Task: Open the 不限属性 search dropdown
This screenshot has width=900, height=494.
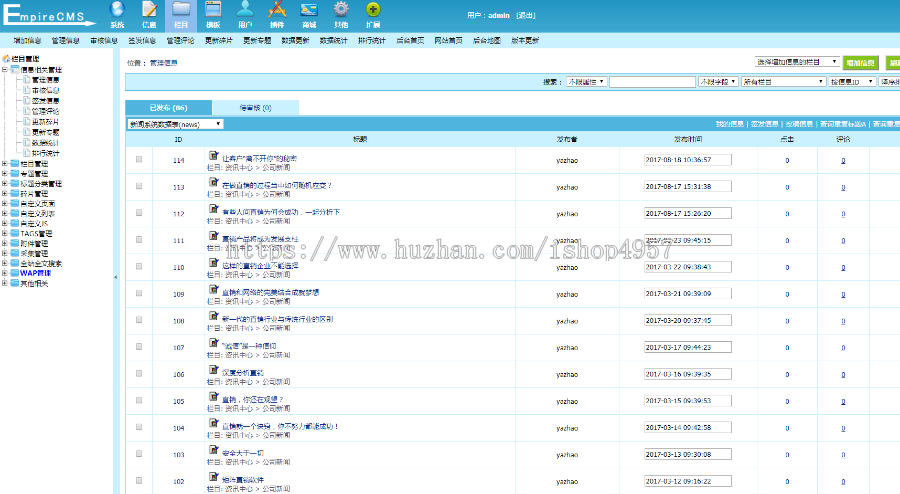Action: (x=586, y=82)
